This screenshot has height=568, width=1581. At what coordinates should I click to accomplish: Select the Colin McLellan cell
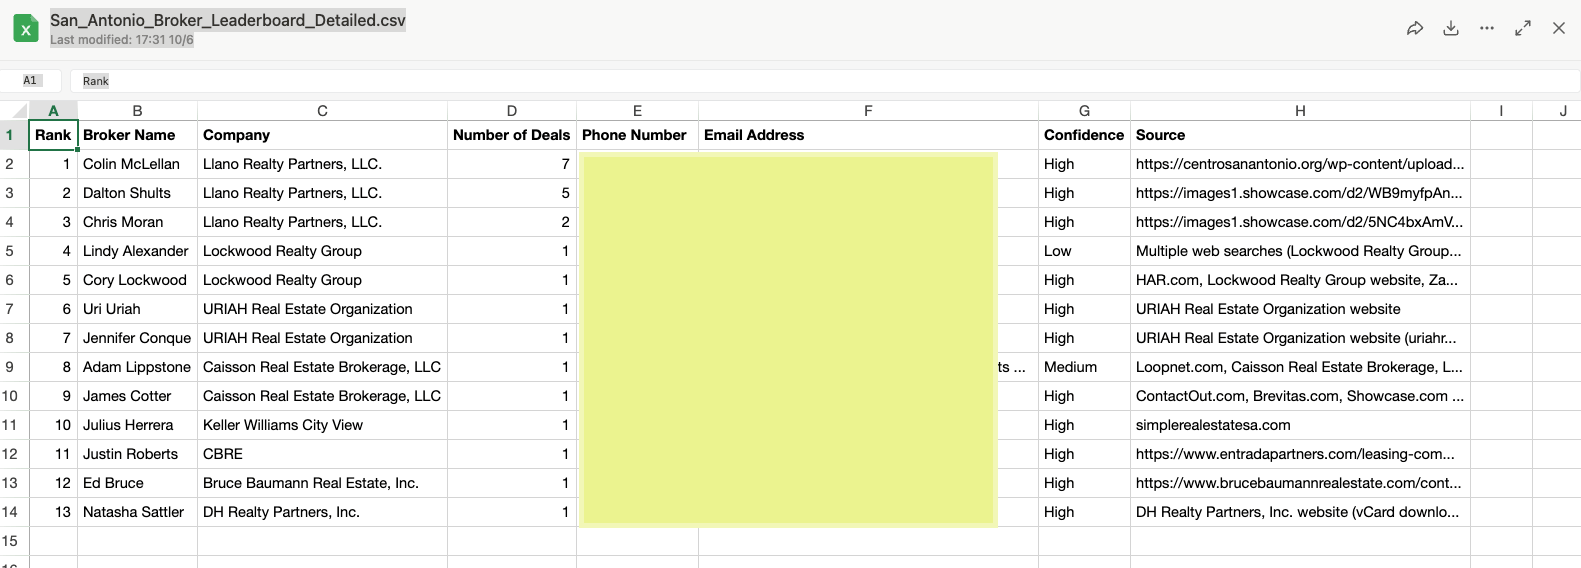coord(137,164)
